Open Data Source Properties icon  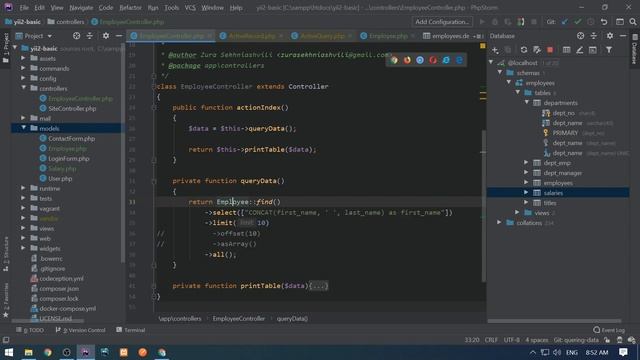point(537,50)
